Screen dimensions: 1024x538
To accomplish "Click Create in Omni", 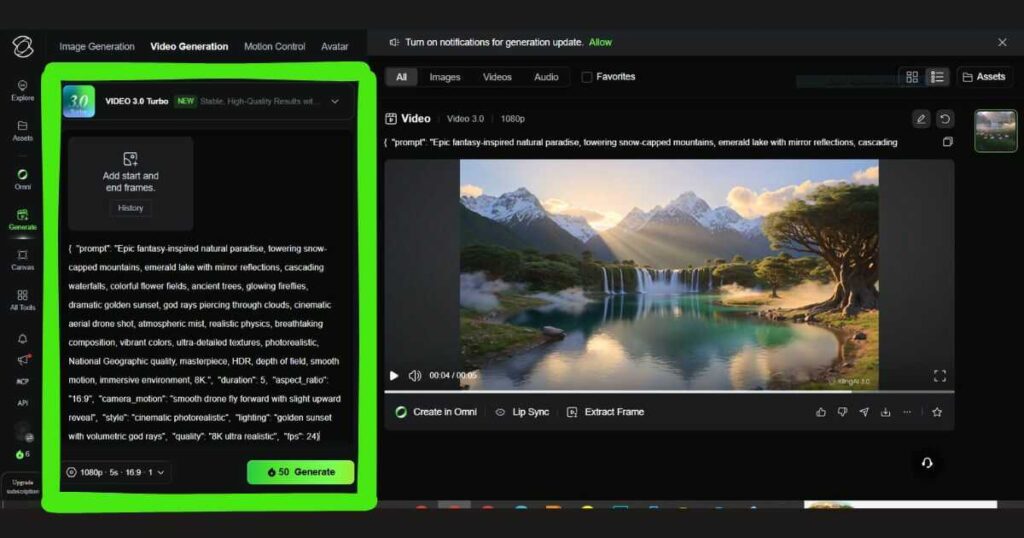I will click(x=436, y=412).
